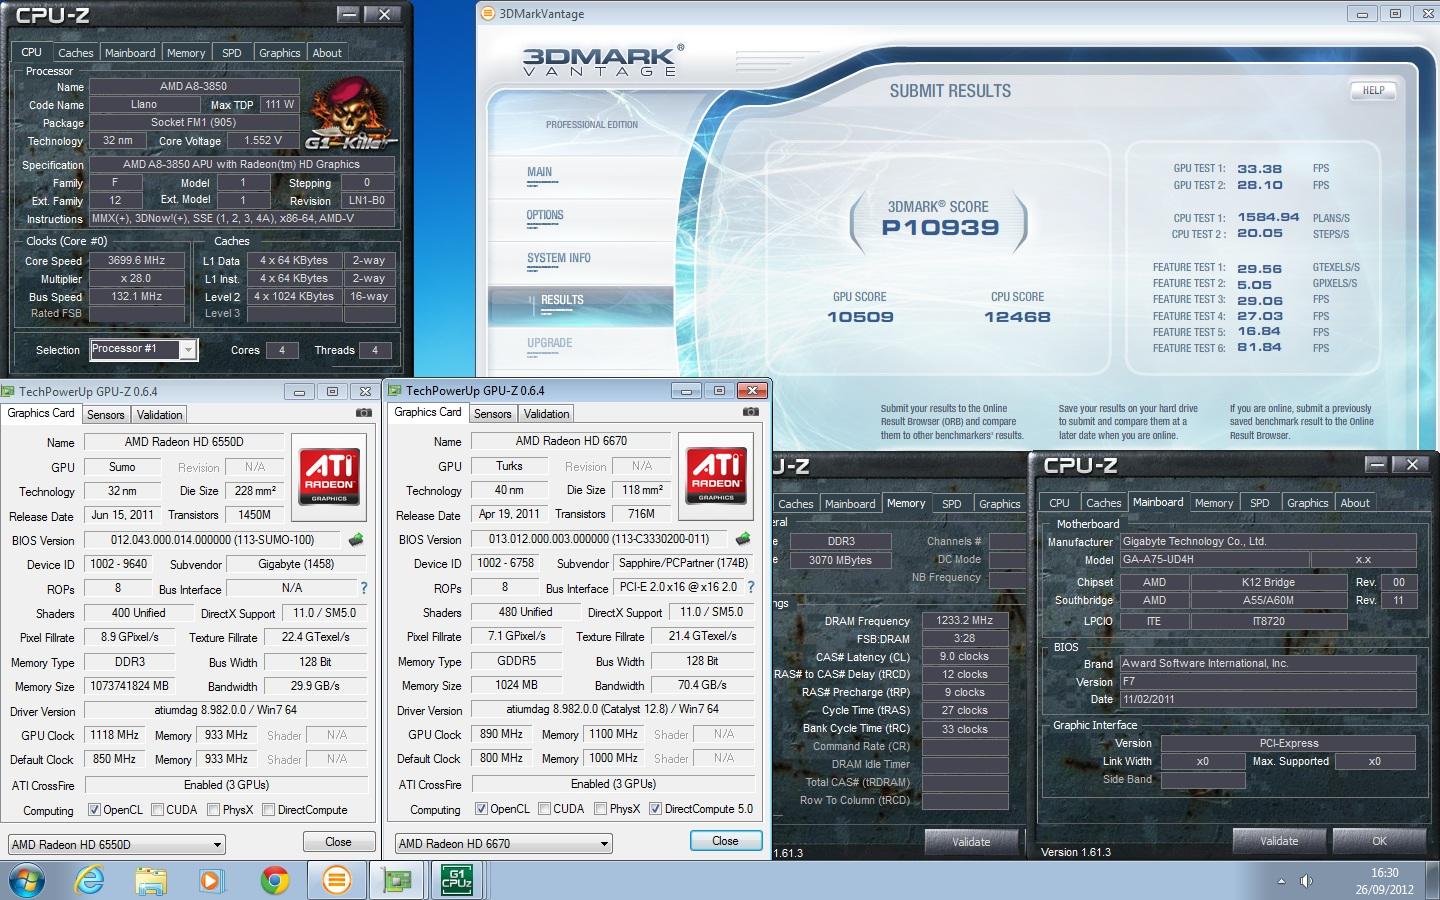Click HELP button in 3DMark Vantage

point(1374,90)
